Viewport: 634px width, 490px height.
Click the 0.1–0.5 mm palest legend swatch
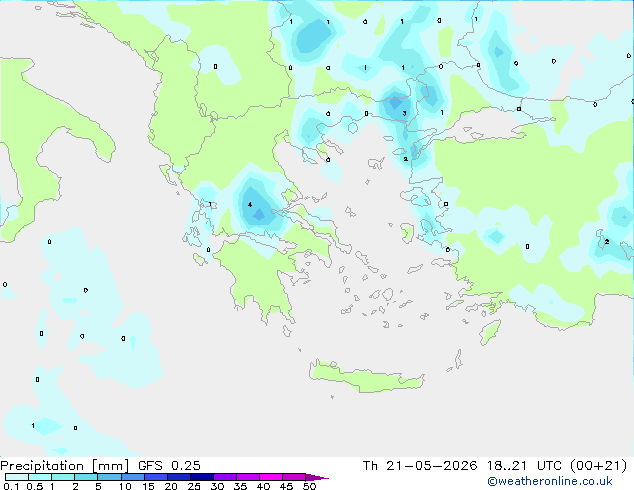coord(17,477)
